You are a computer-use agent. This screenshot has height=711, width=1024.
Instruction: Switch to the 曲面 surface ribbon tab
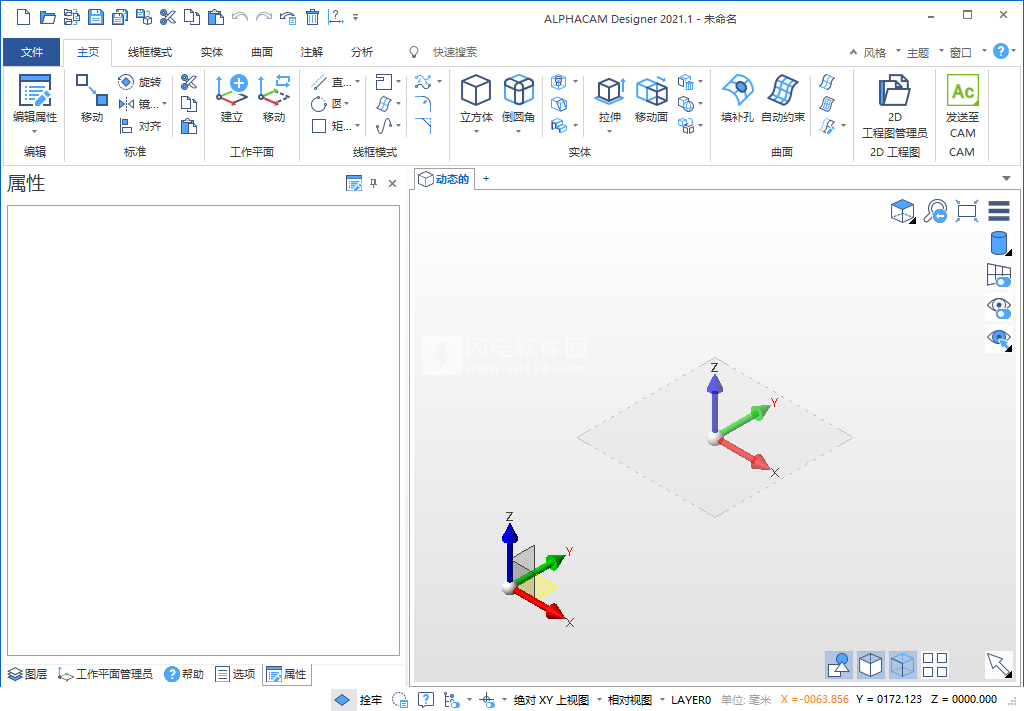pyautogui.click(x=262, y=52)
